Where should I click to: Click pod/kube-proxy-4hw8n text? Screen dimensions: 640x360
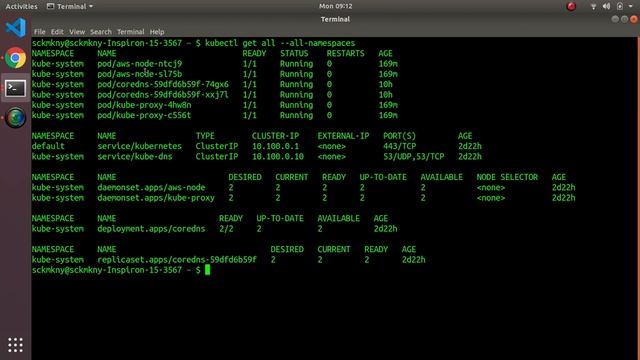[x=144, y=105]
